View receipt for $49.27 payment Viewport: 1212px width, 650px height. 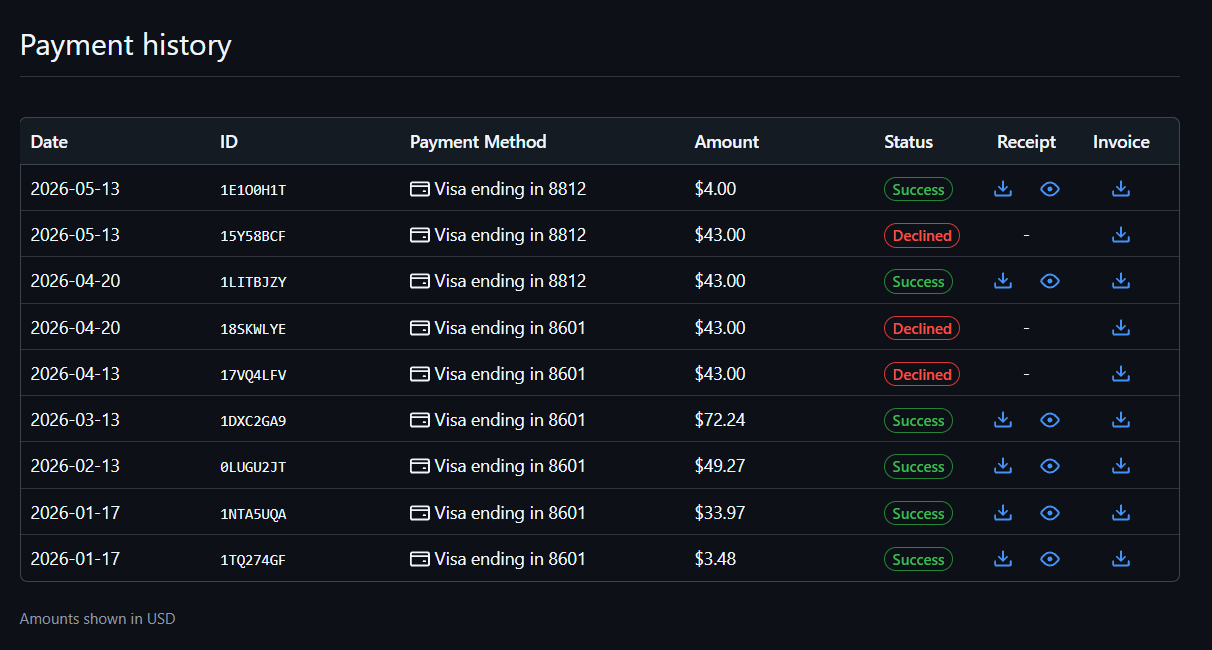tap(1049, 466)
